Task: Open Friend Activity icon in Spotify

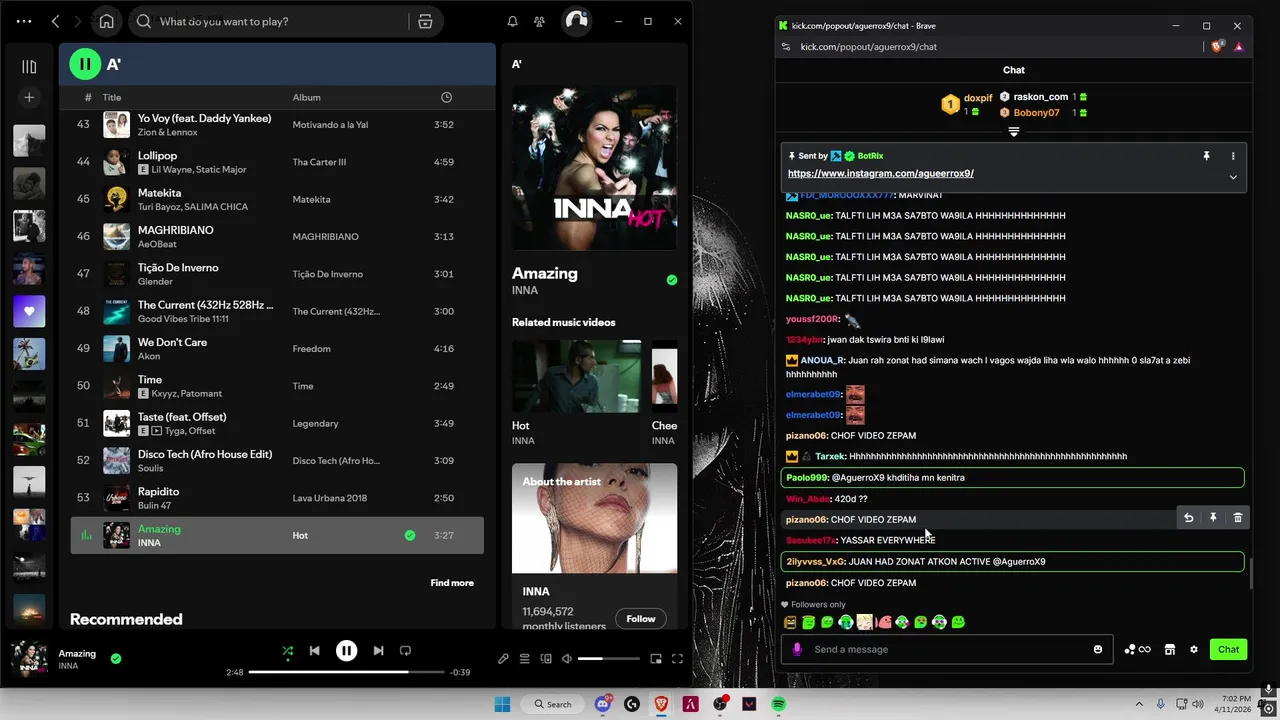Action: point(540,21)
